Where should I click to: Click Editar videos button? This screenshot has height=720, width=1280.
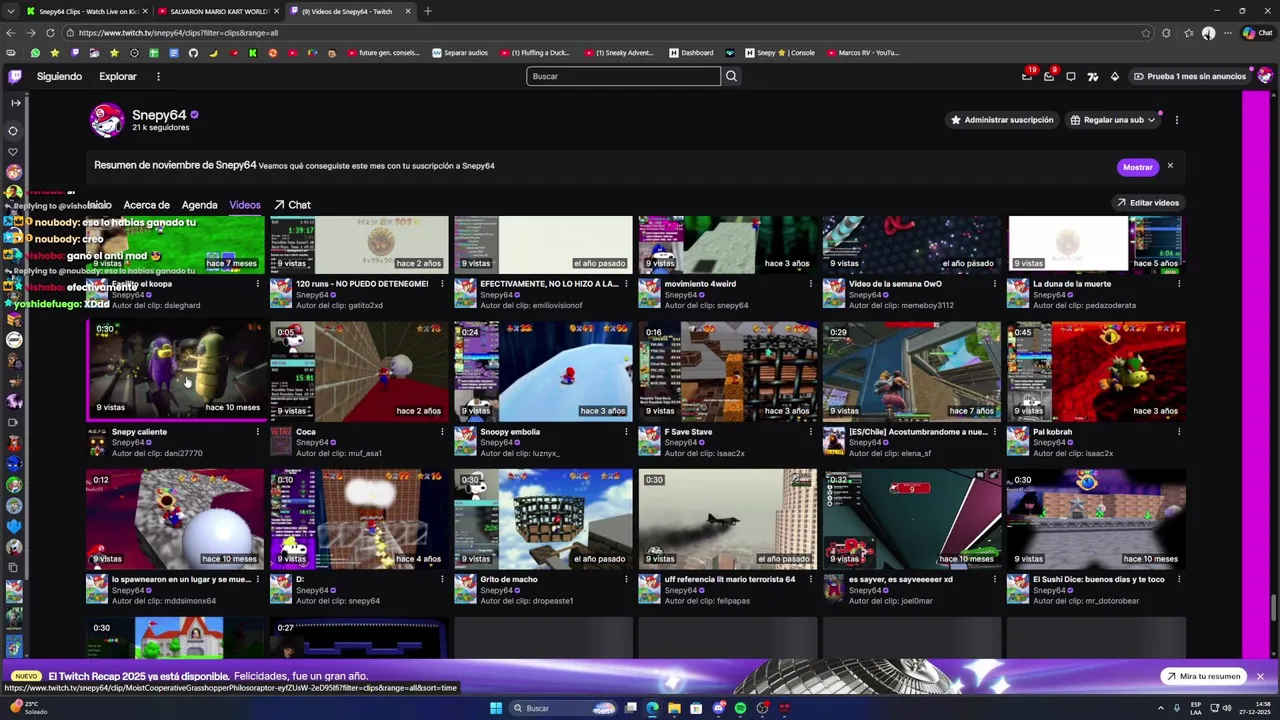point(1148,203)
